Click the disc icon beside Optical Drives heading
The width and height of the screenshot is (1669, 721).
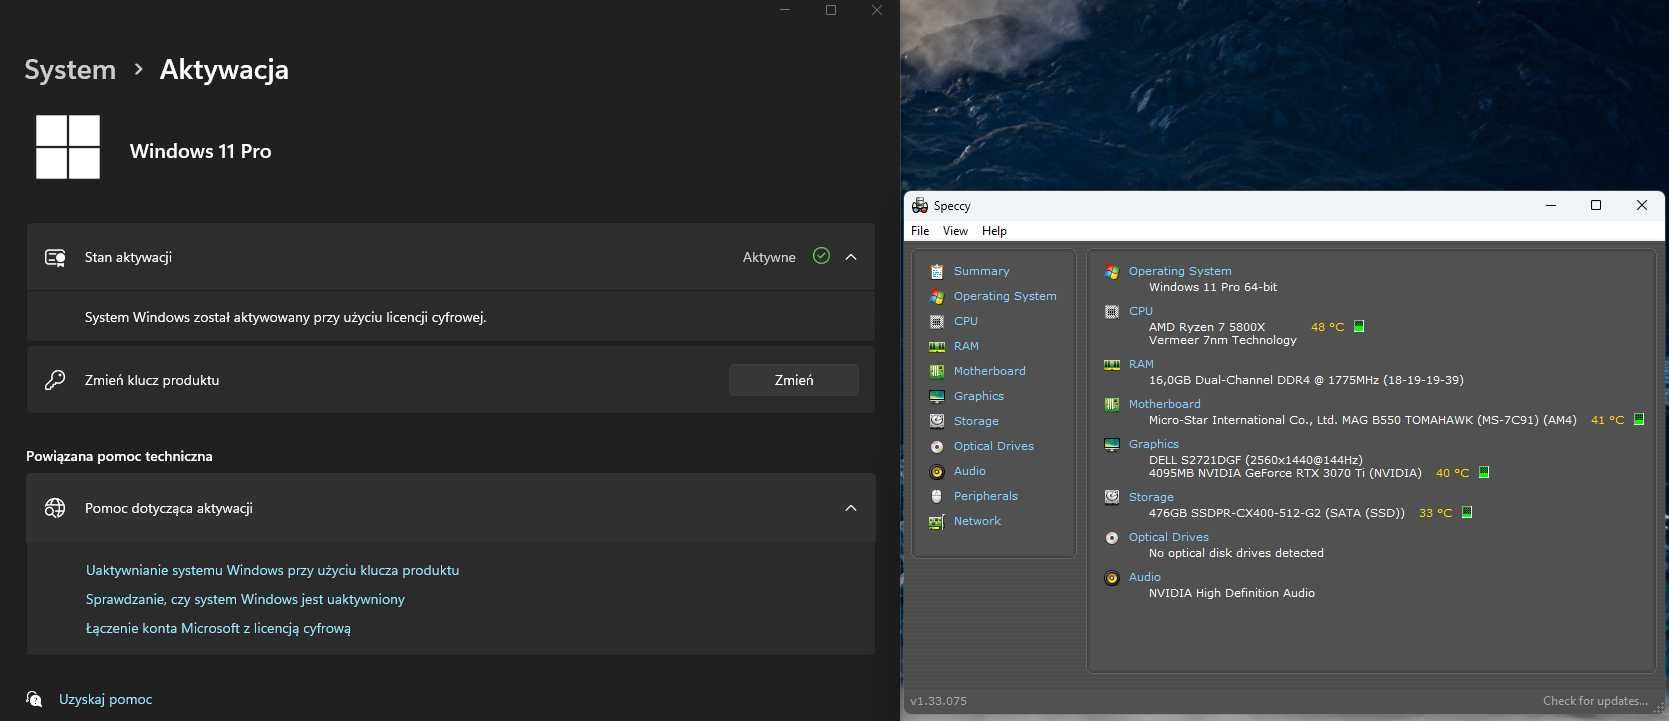1112,537
